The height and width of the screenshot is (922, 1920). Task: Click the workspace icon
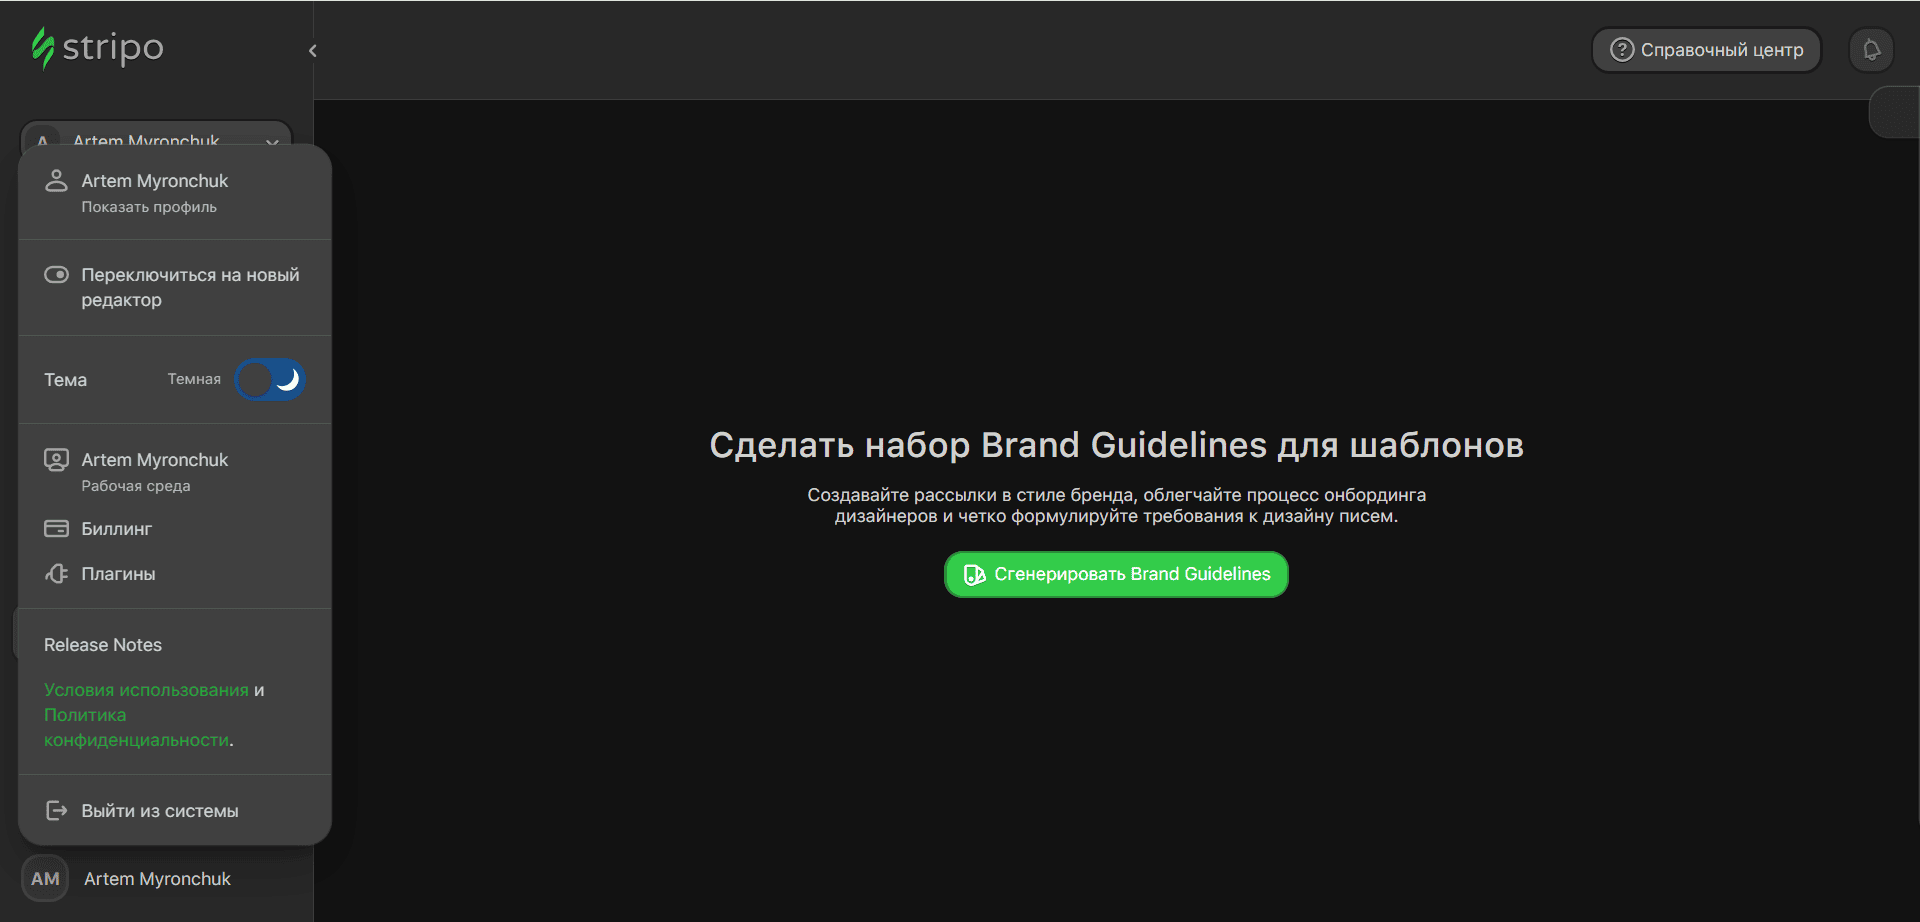tap(57, 460)
